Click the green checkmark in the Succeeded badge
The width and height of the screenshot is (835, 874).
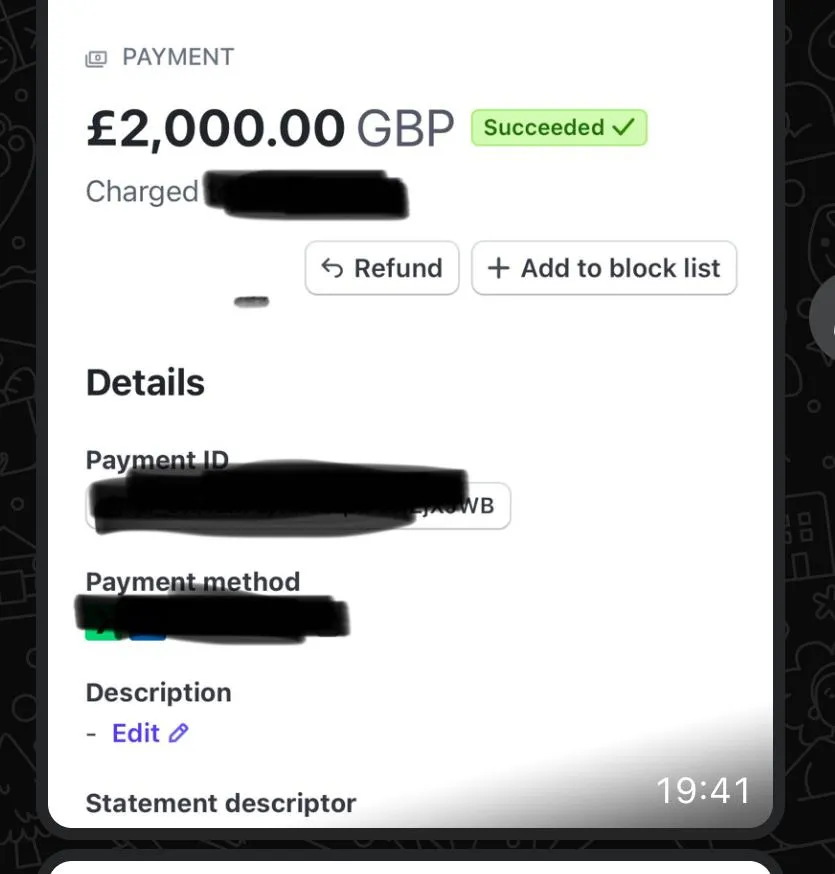[623, 127]
